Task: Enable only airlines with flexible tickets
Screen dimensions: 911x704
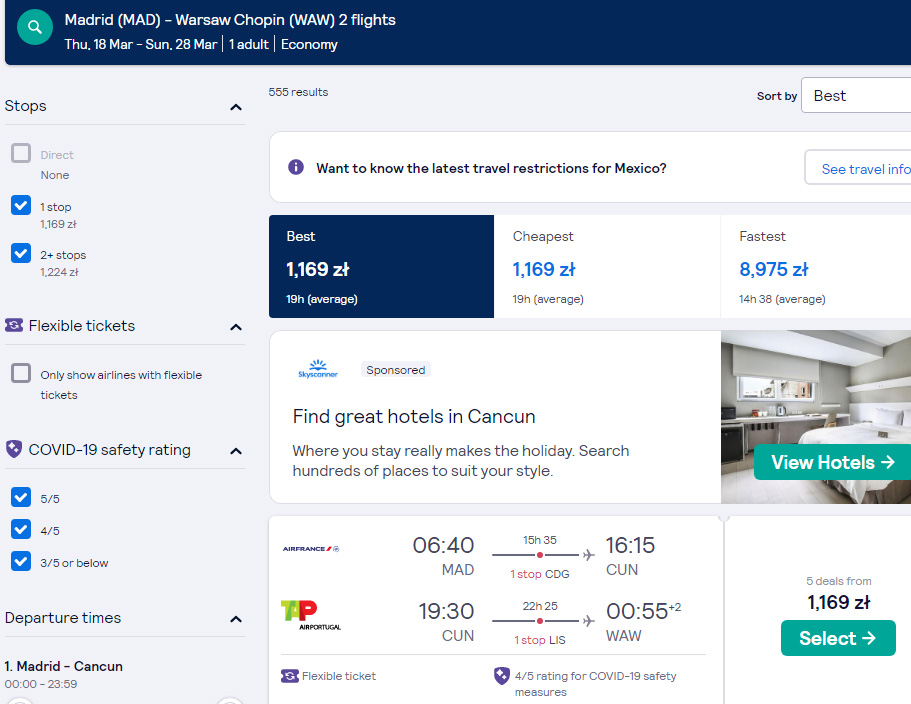Action: click(21, 373)
